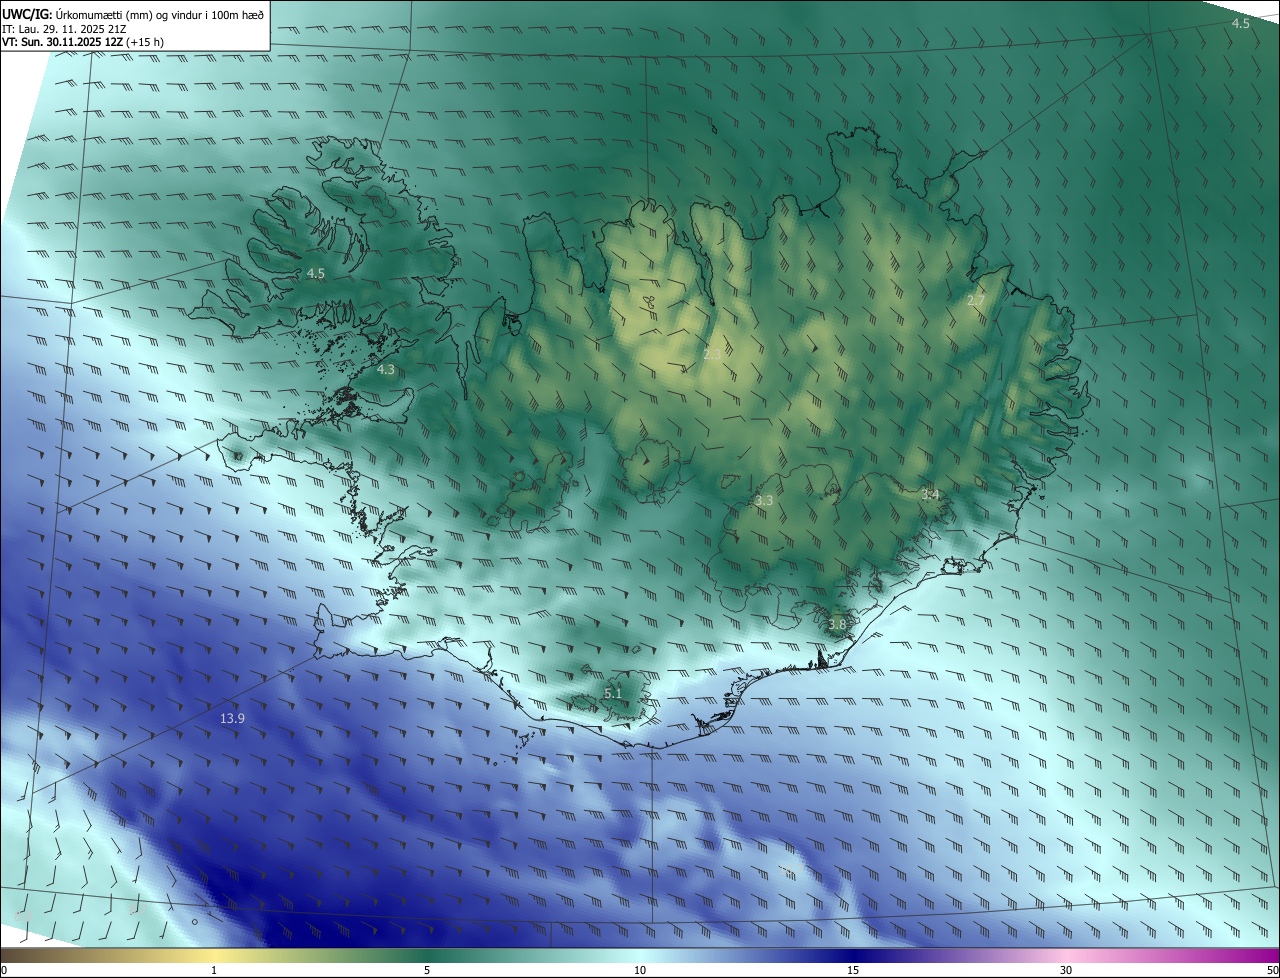Click the 5.1 value label on the map

pyautogui.click(x=613, y=693)
